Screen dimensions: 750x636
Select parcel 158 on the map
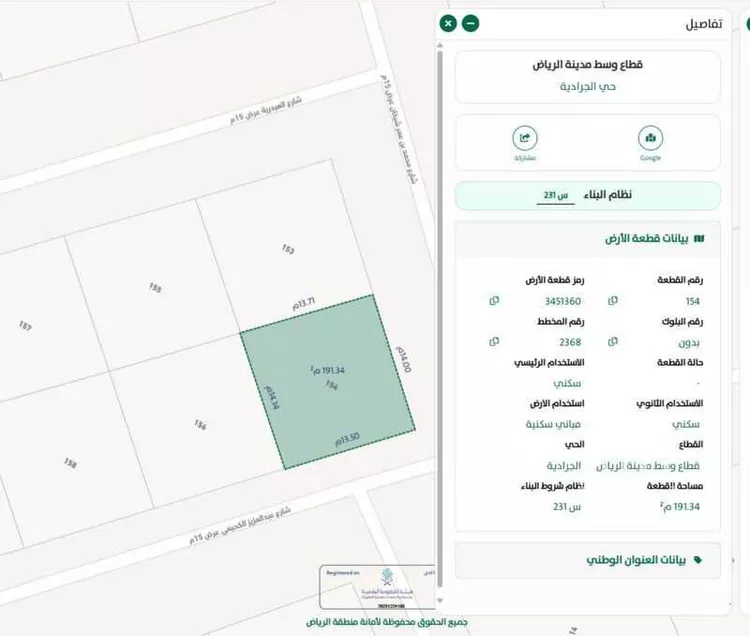(x=70, y=463)
